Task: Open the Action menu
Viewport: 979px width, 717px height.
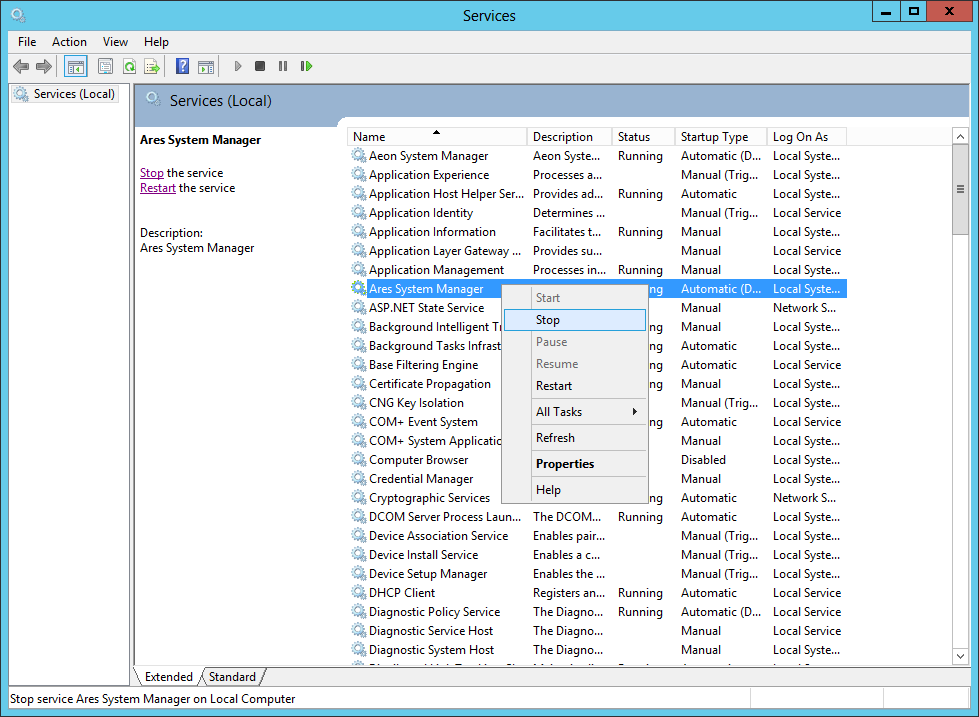Action: pyautogui.click(x=69, y=42)
